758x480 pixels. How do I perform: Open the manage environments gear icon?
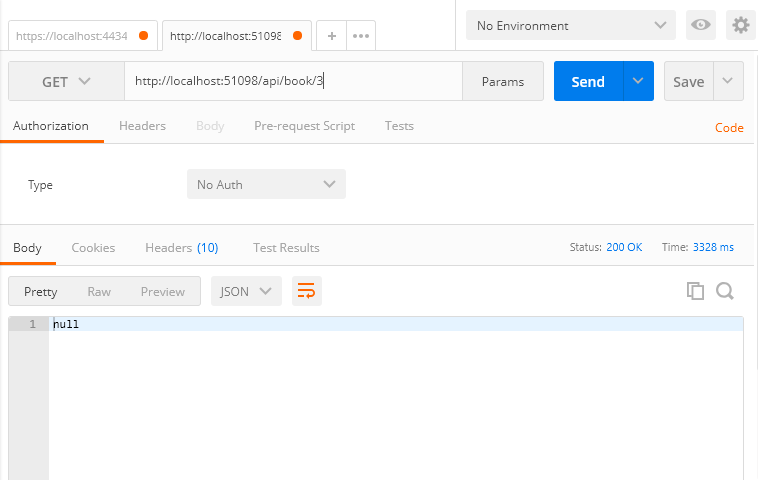740,25
